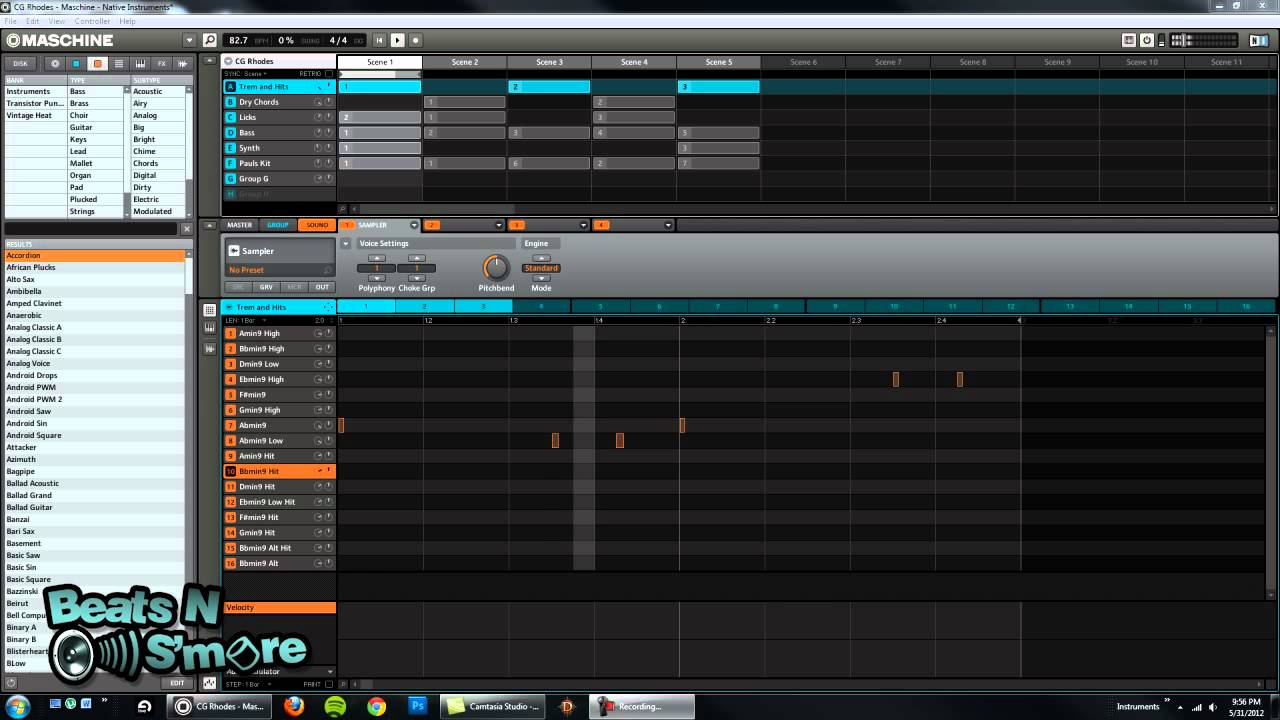Switch to keyboard view icon in pattern editor

(209, 327)
